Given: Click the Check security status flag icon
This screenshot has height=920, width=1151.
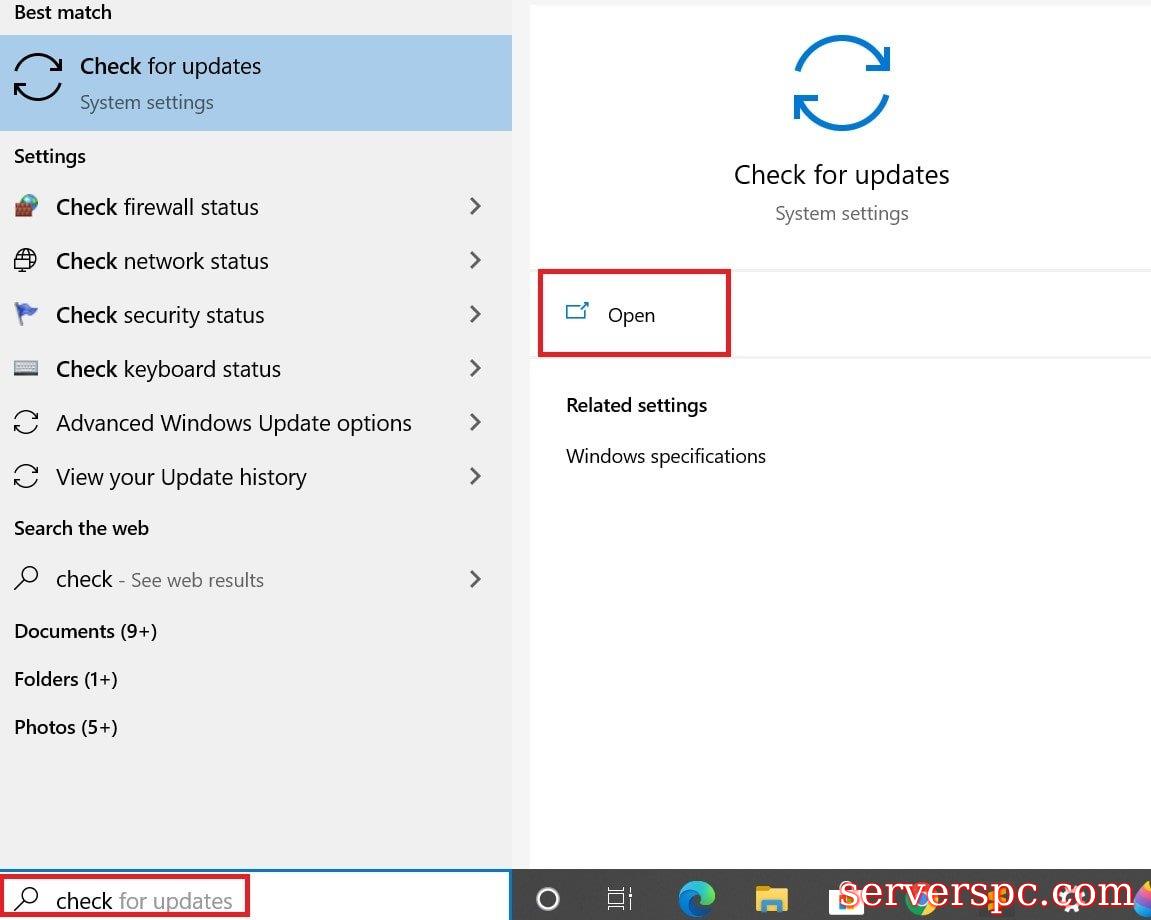Looking at the screenshot, I should pyautogui.click(x=26, y=315).
